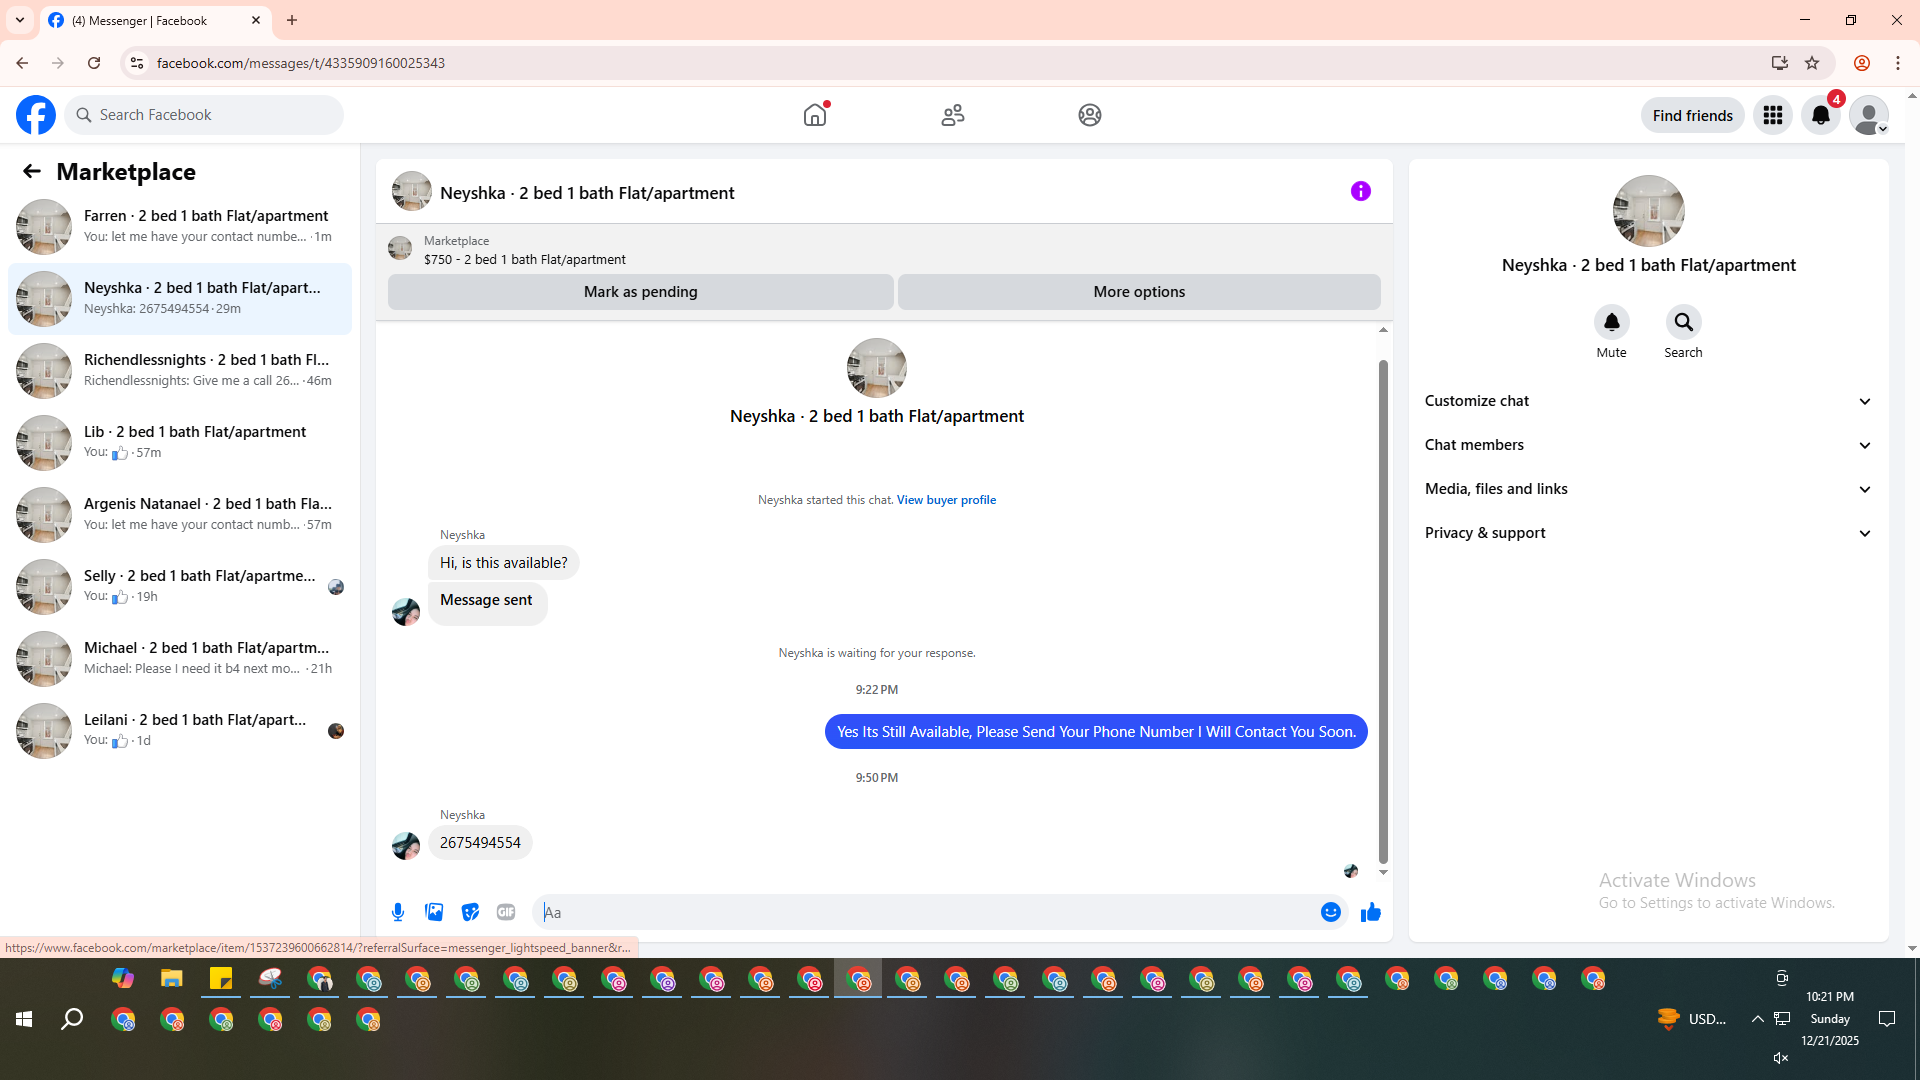View site information icon in address bar
The image size is (1920, 1080).
pyautogui.click(x=137, y=63)
